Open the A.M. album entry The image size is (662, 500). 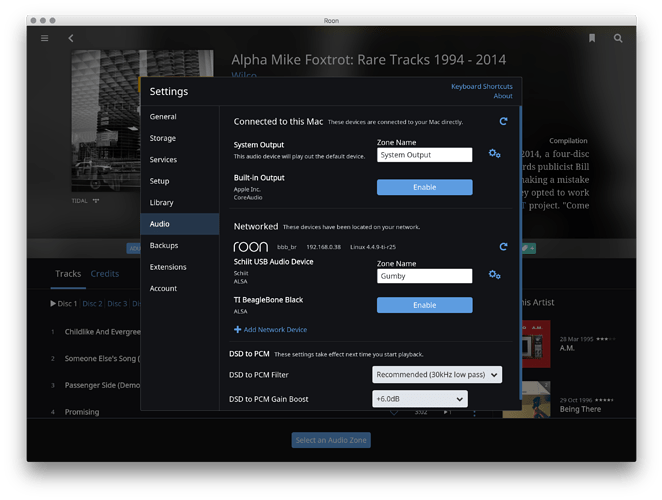pos(567,348)
